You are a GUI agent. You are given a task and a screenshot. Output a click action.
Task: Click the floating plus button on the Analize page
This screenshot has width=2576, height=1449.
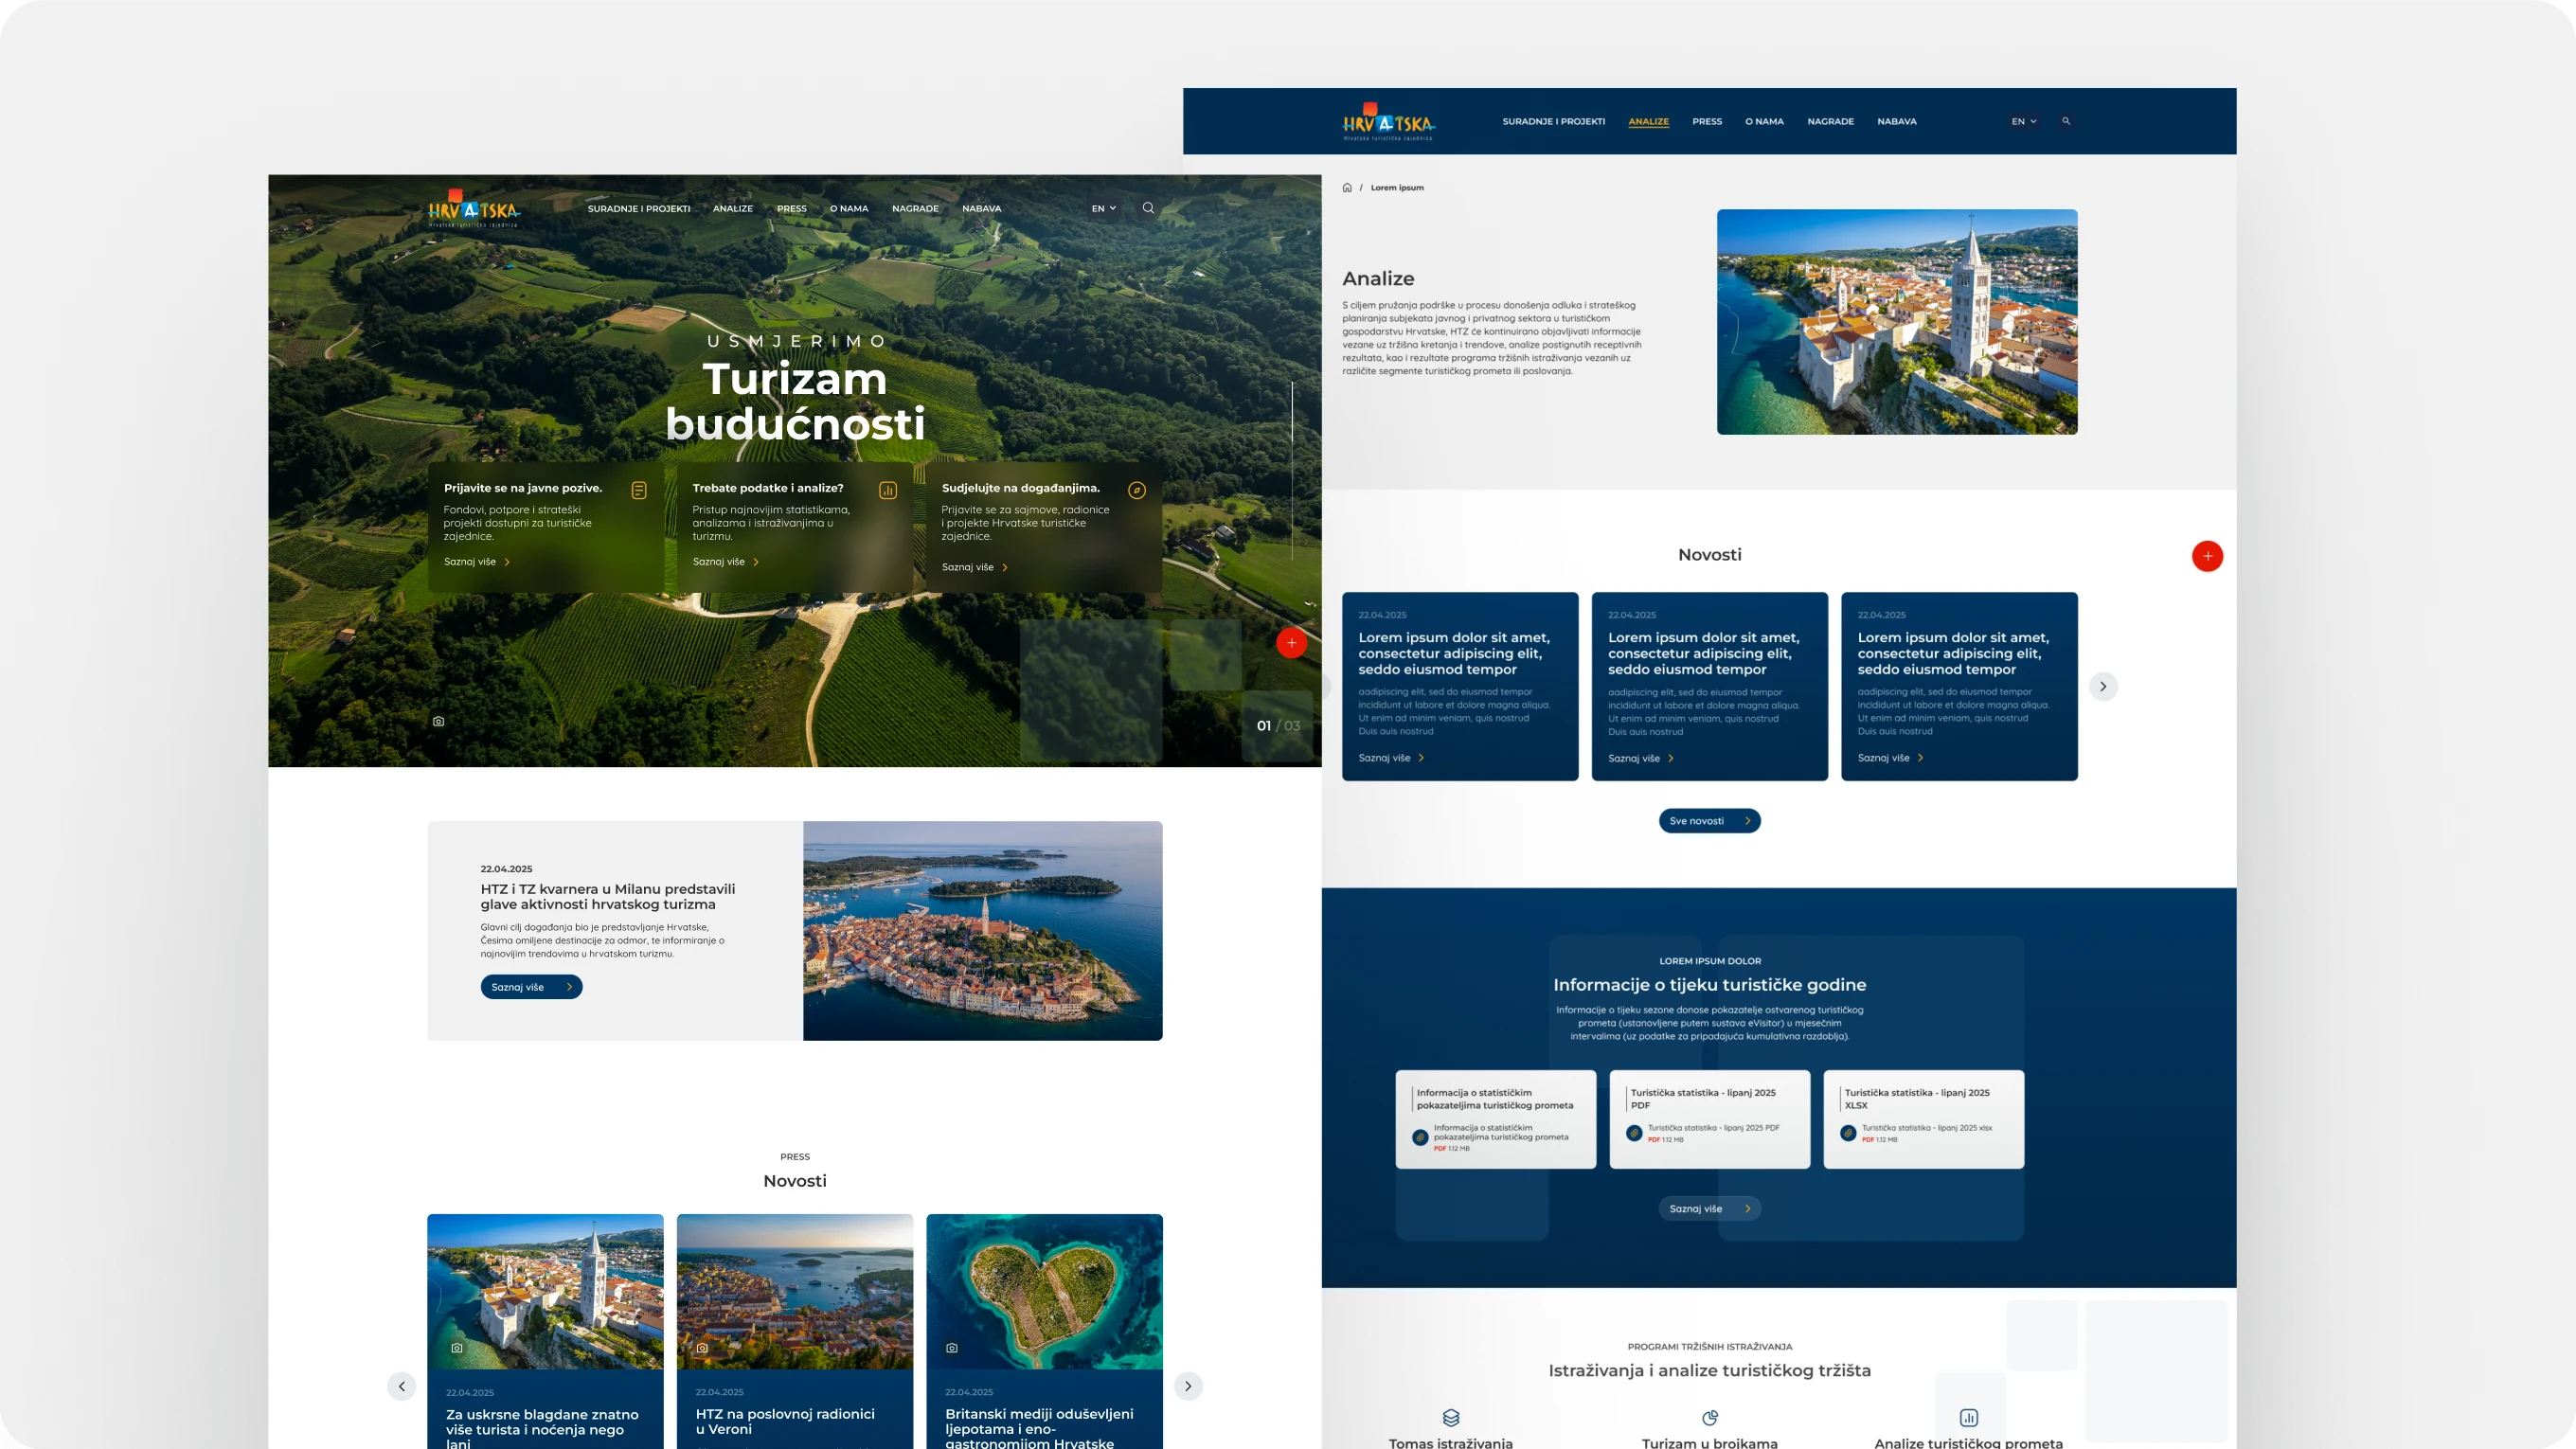pyautogui.click(x=2208, y=556)
